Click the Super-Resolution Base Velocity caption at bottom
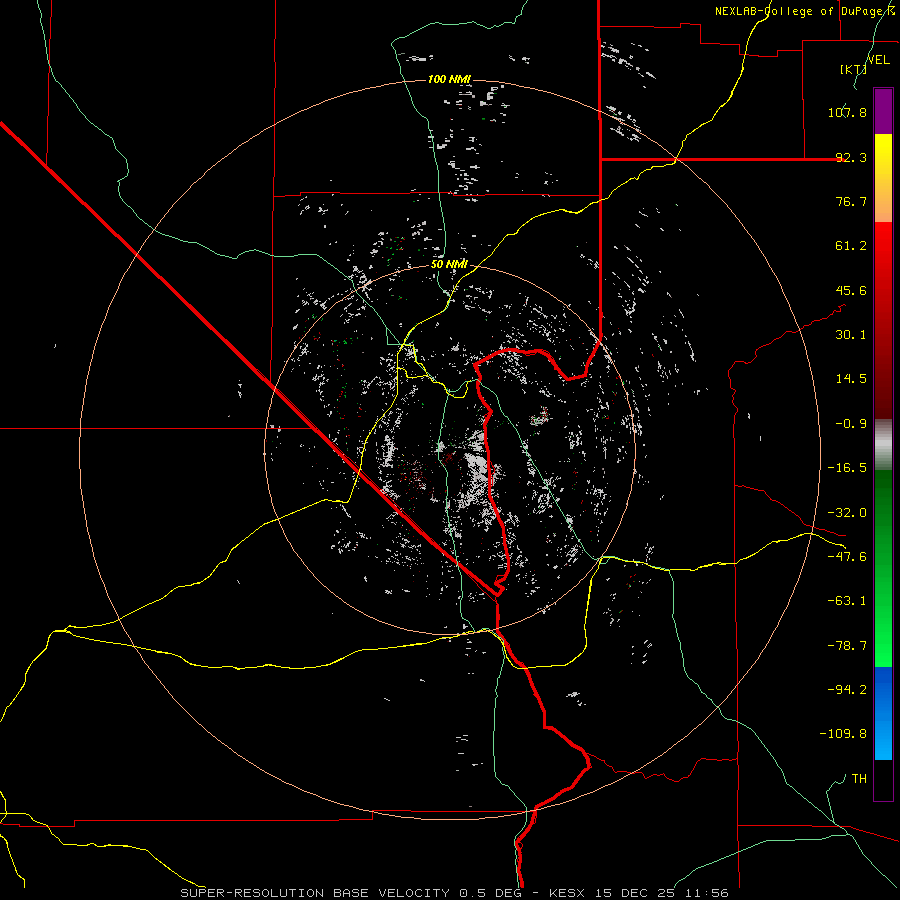Image resolution: width=900 pixels, height=900 pixels. click(x=455, y=893)
